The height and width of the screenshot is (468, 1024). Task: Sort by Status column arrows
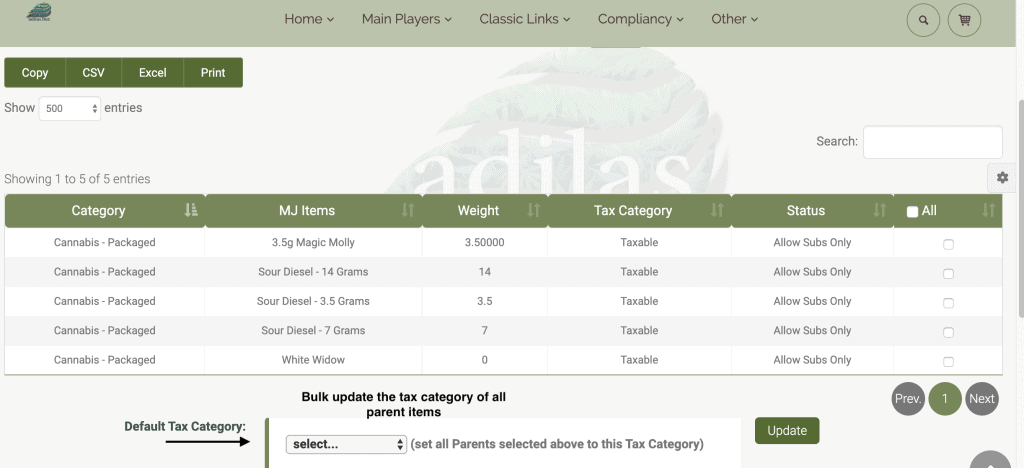click(x=879, y=210)
